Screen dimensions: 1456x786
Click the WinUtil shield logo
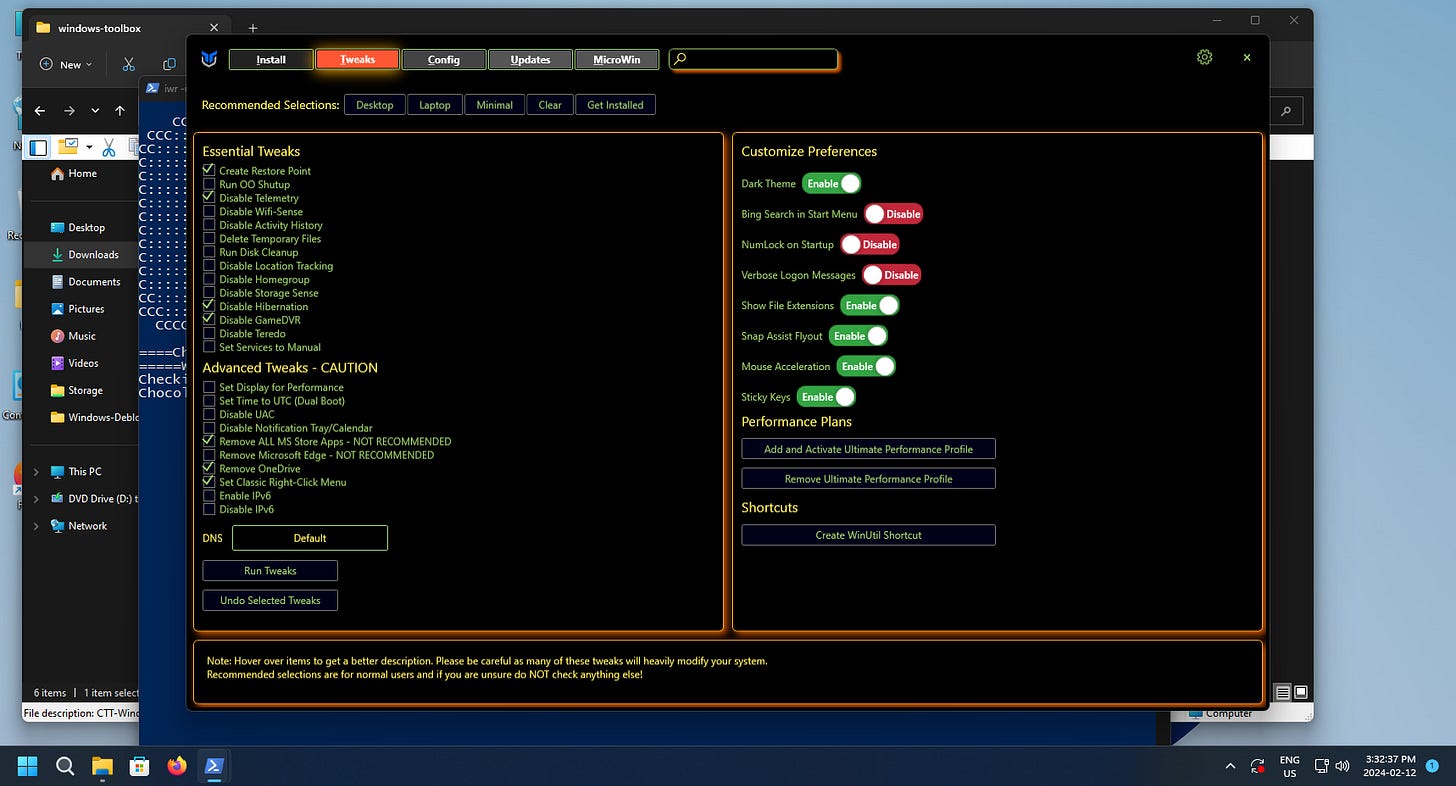pyautogui.click(x=208, y=59)
